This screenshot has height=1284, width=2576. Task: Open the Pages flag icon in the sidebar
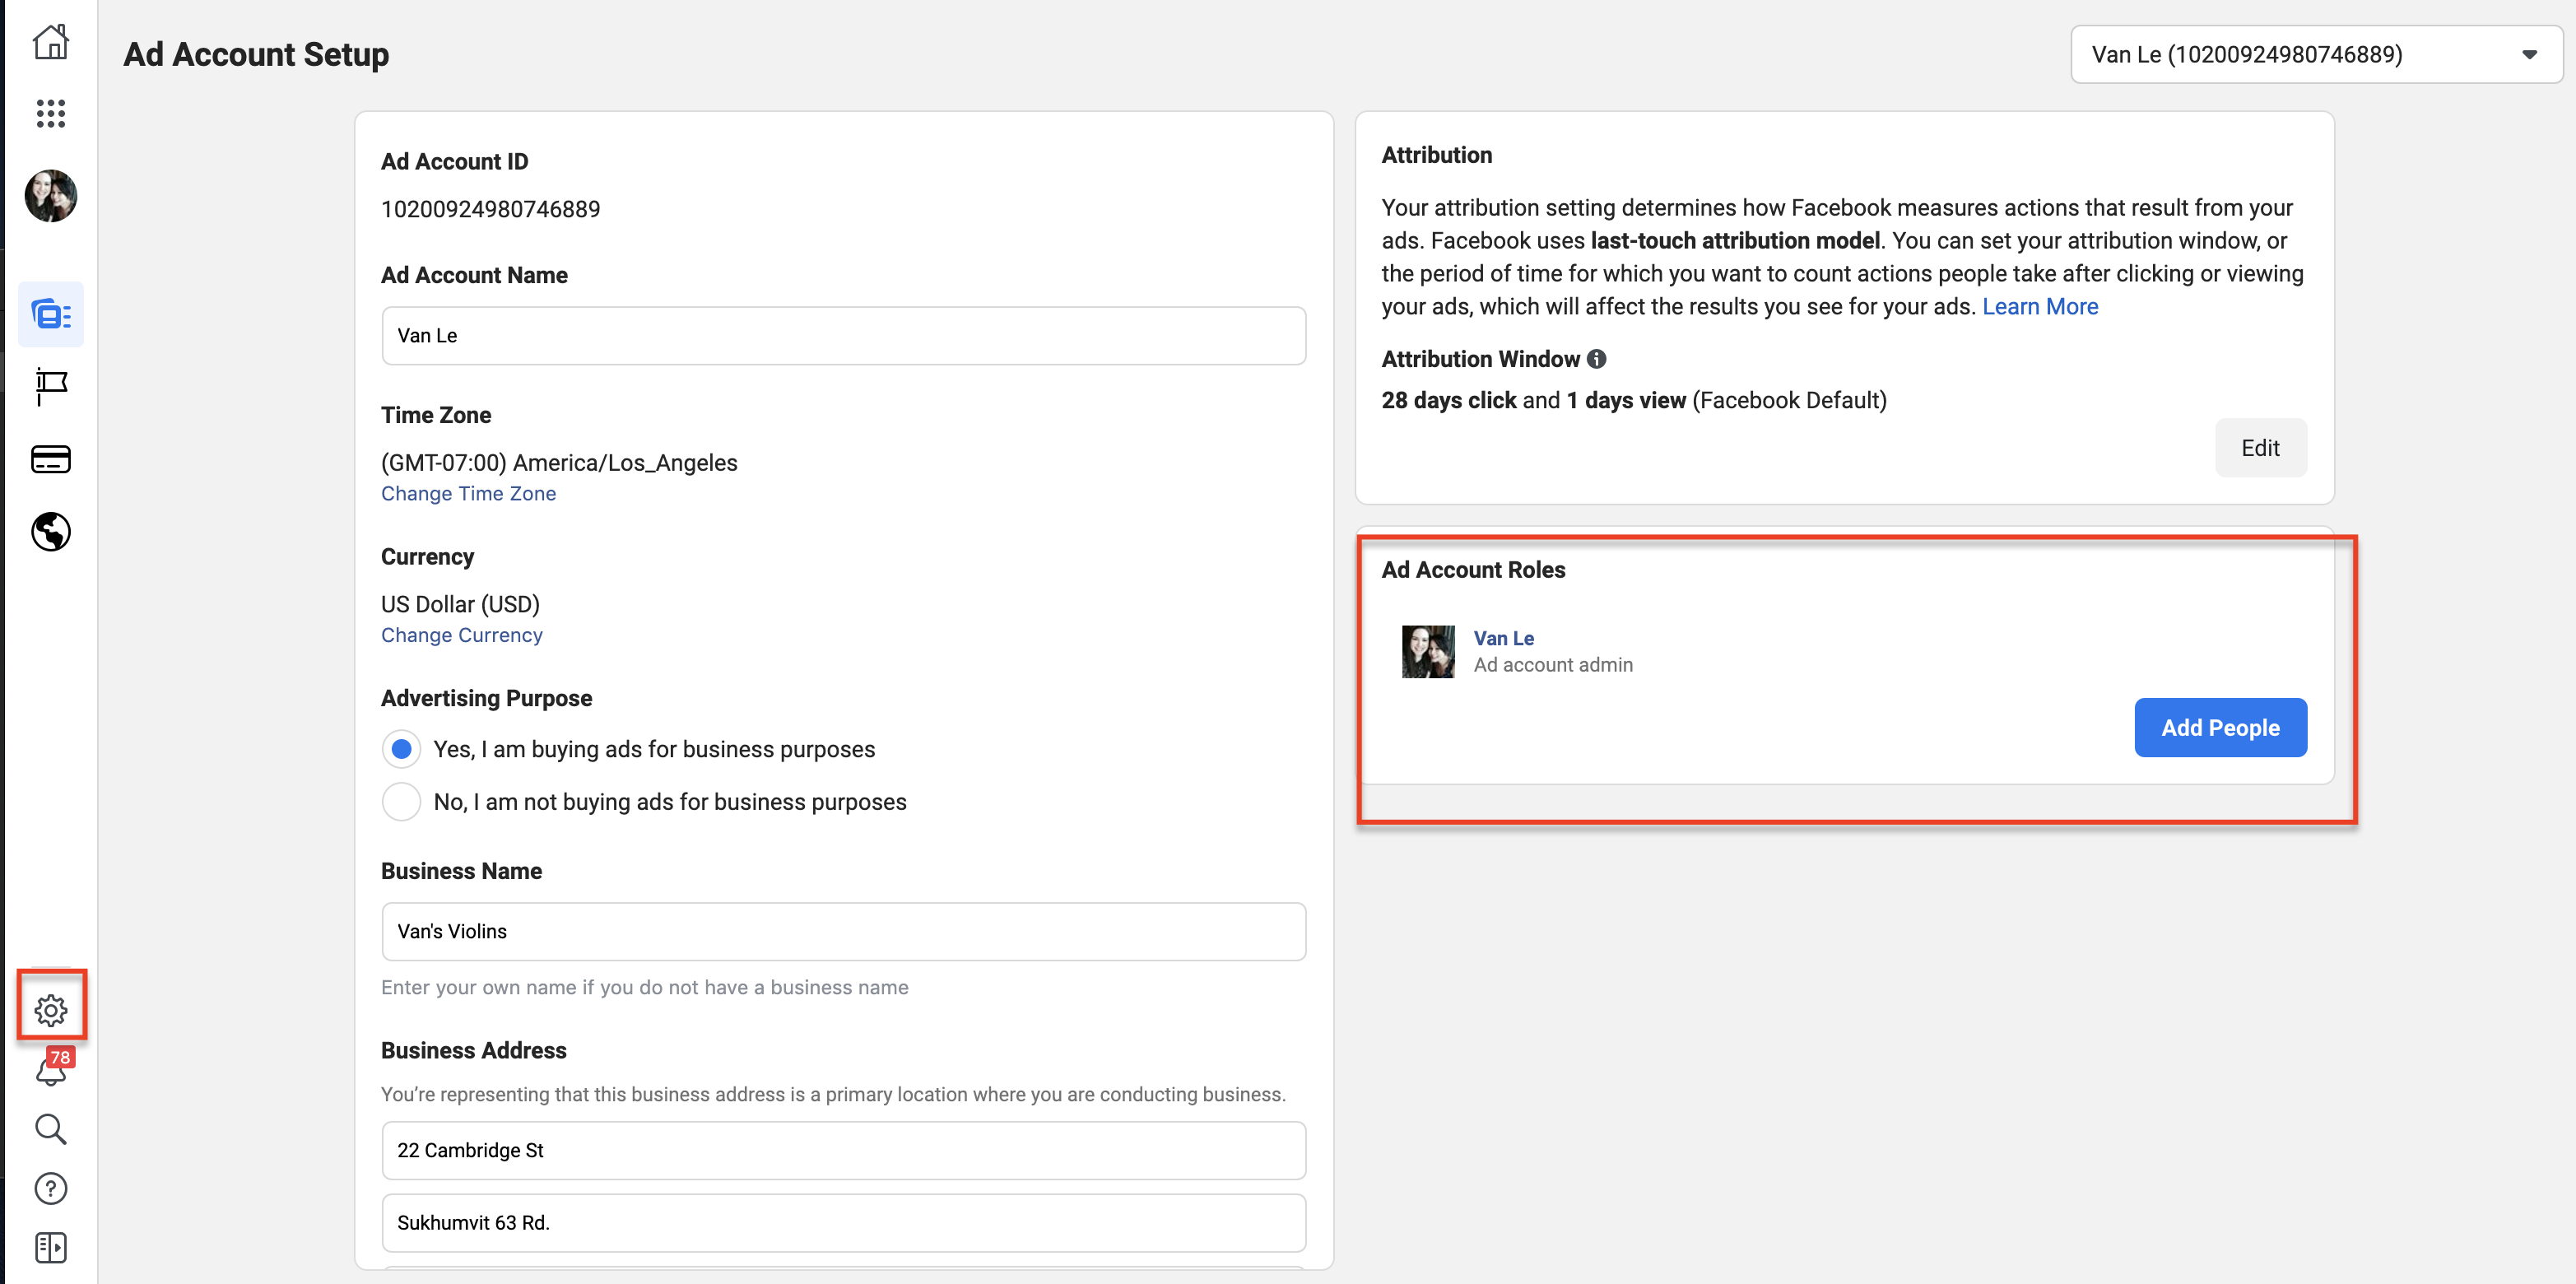tap(51, 386)
